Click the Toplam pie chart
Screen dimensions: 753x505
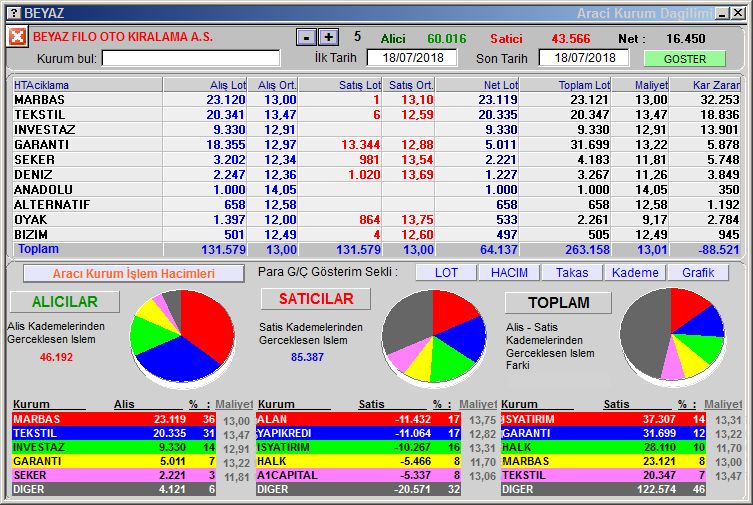(672, 335)
